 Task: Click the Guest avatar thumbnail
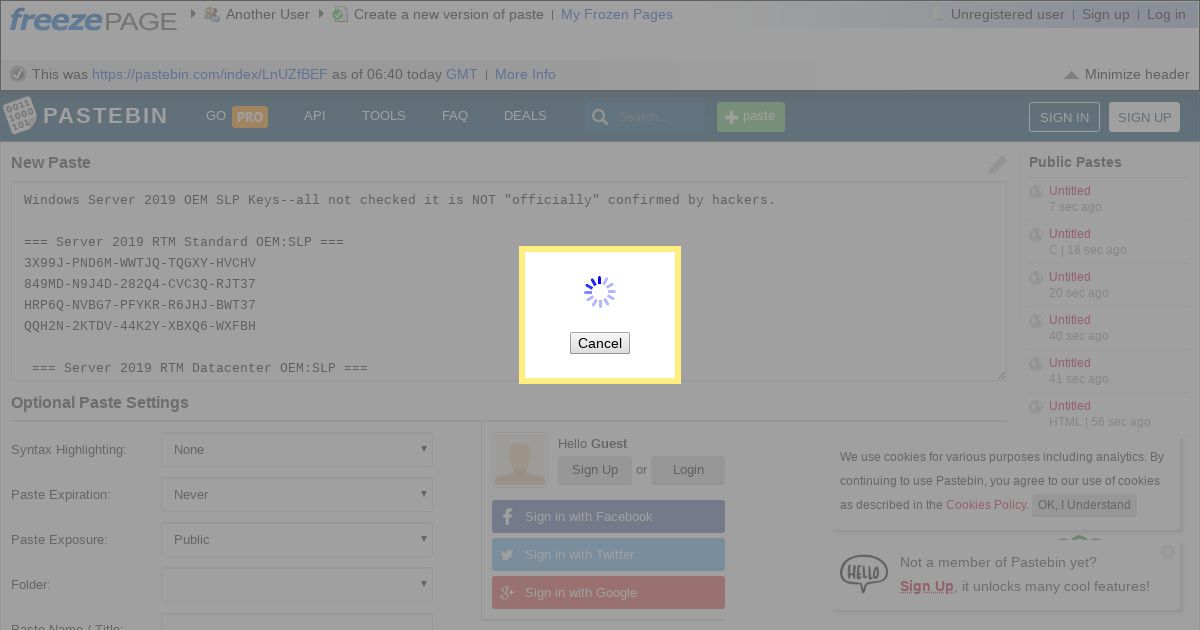click(x=520, y=460)
